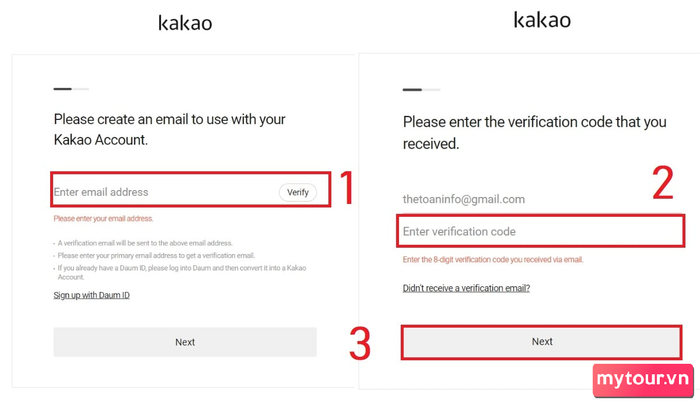The image size is (700, 405).
Task: Click the progress step bar on verification form
Action: pyautogui.click(x=420, y=90)
